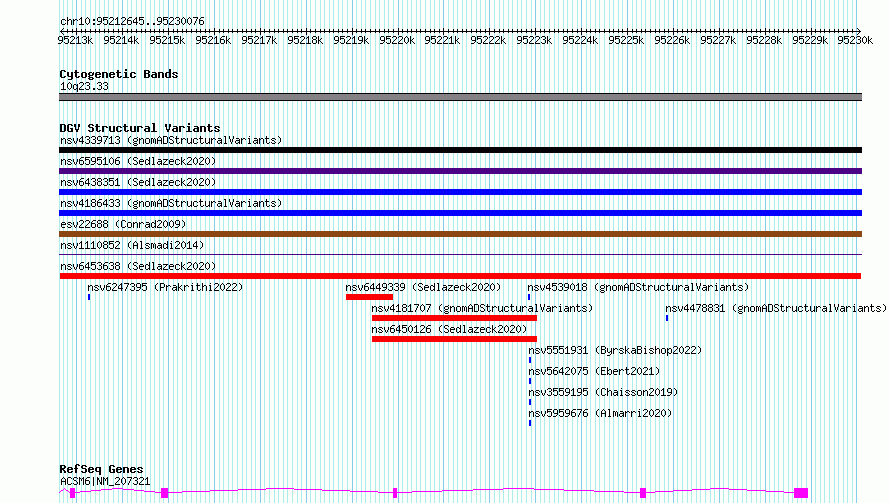The width and height of the screenshot is (890, 503).
Task: Click the purple nsv6595106 variant bar
Action: pyautogui.click(x=460, y=171)
